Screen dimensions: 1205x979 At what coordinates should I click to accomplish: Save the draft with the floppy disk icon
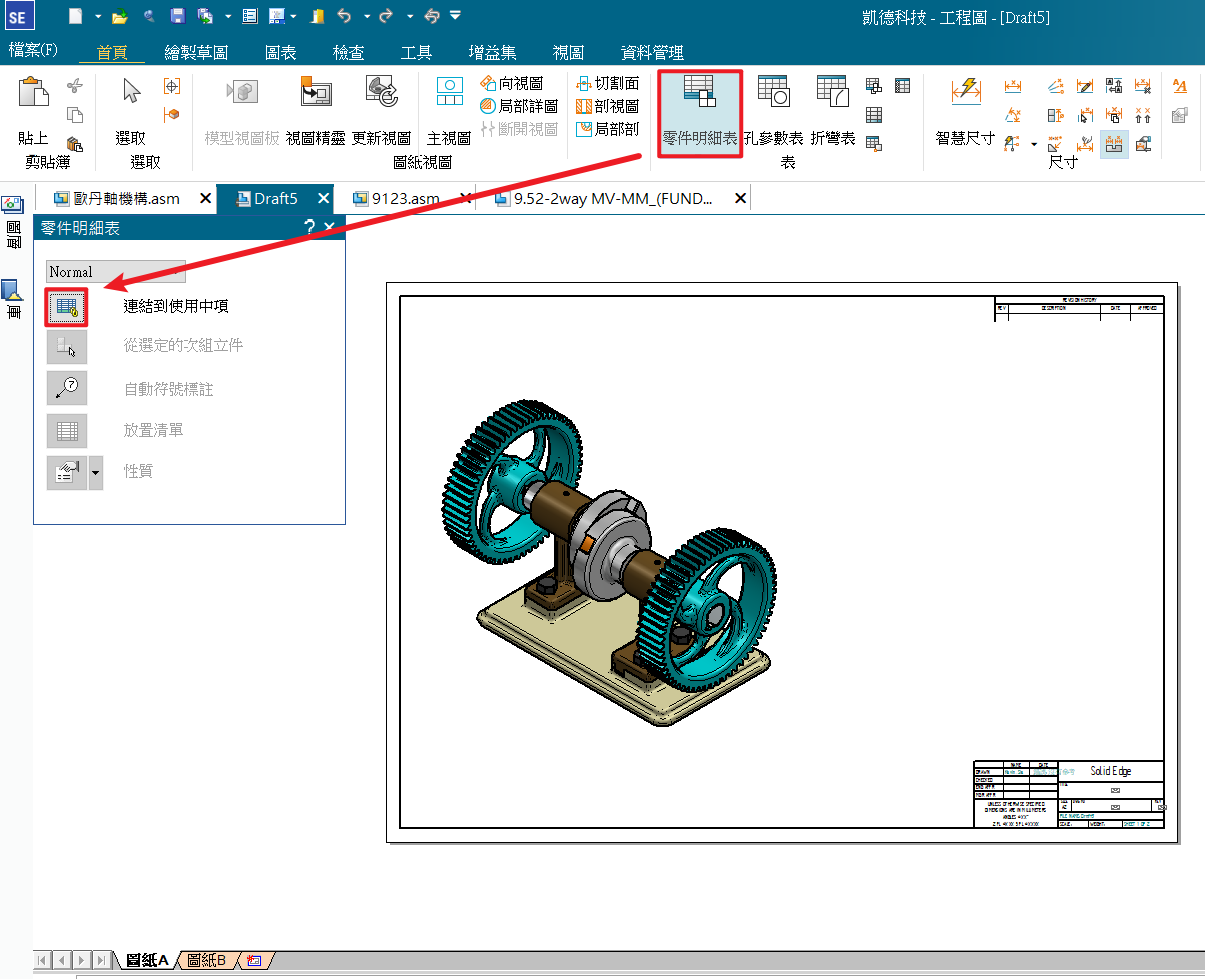177,16
